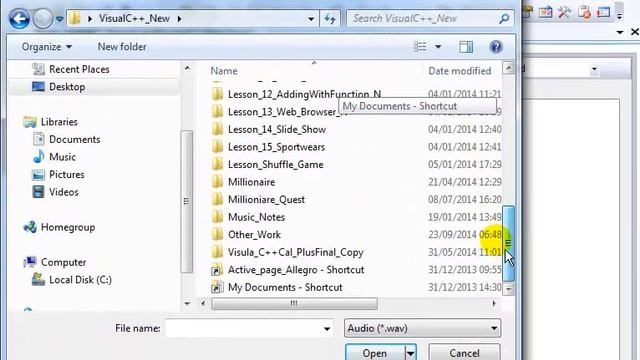Image resolution: width=640 pixels, height=360 pixels.
Task: Click the Active_page_Allegro shortcut icon
Action: click(x=217, y=270)
